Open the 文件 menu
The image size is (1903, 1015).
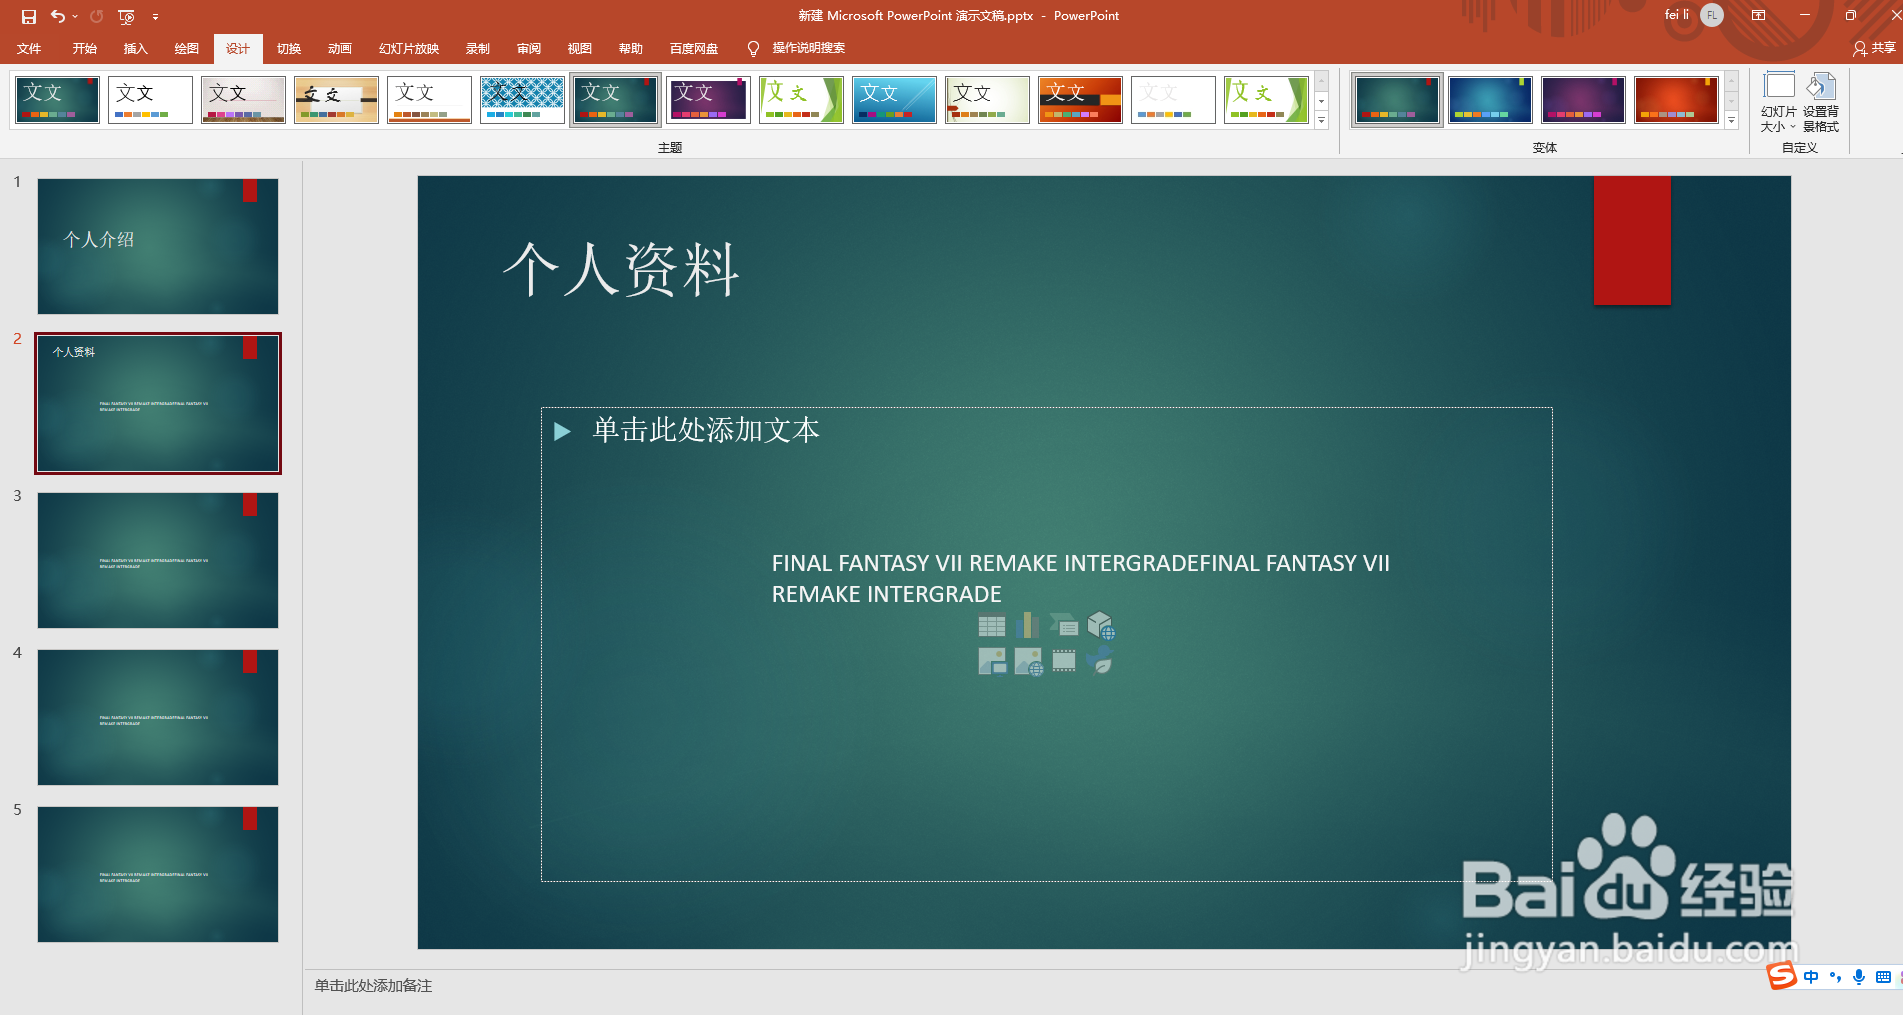(30, 48)
